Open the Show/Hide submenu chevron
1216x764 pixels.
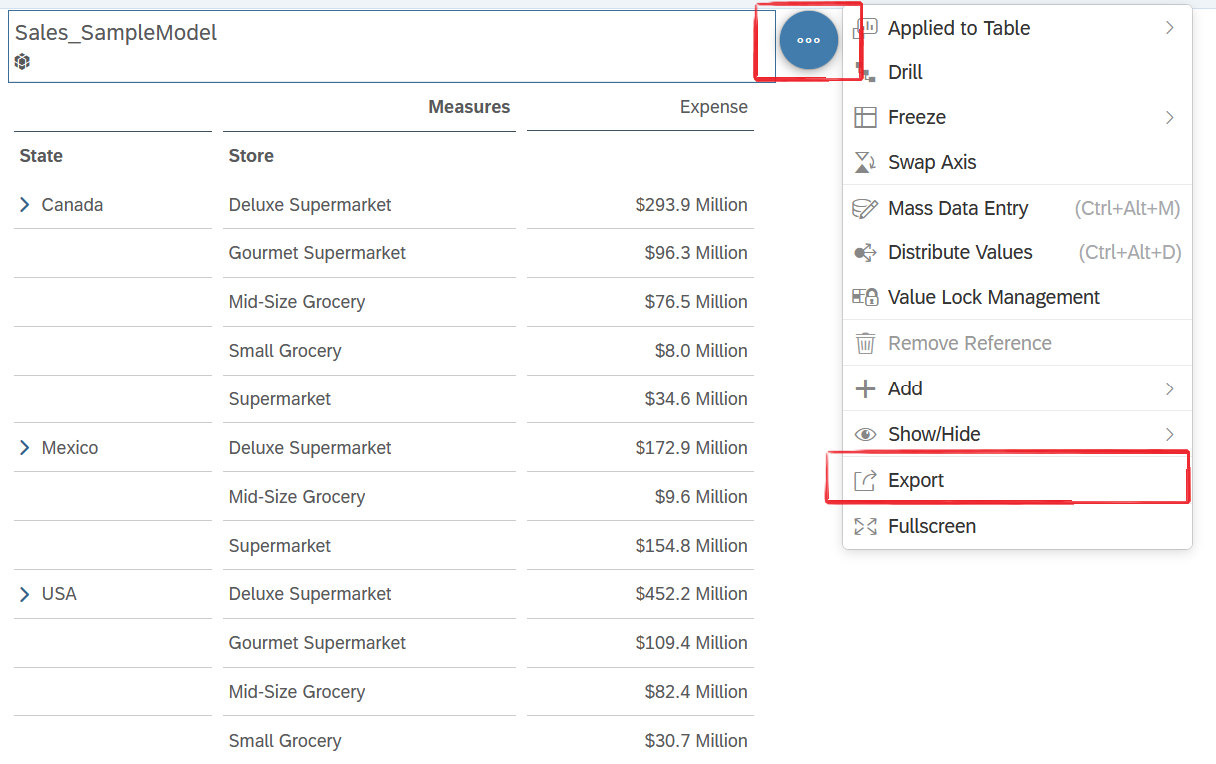click(x=1169, y=434)
